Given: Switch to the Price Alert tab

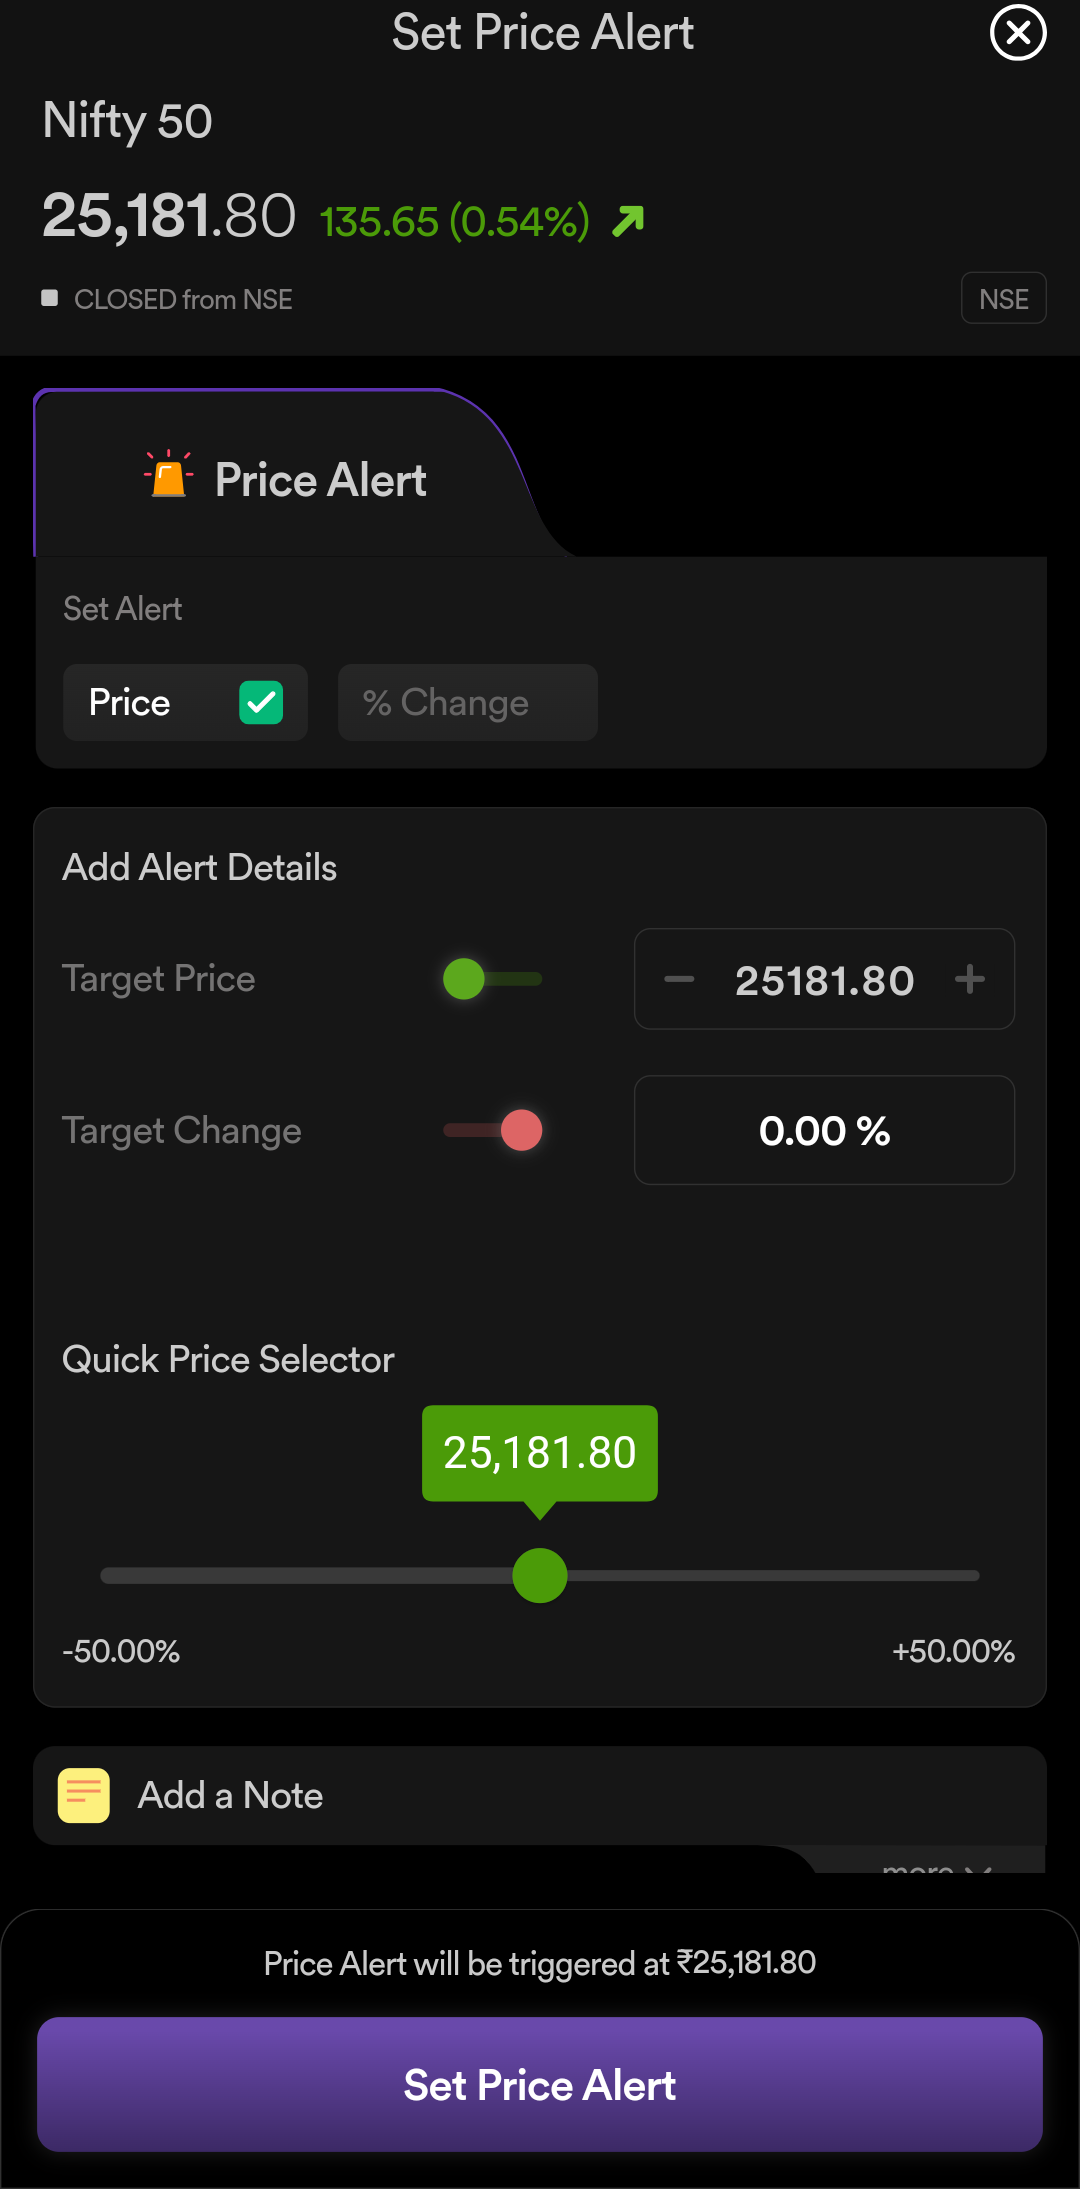Looking at the screenshot, I should pyautogui.click(x=285, y=479).
